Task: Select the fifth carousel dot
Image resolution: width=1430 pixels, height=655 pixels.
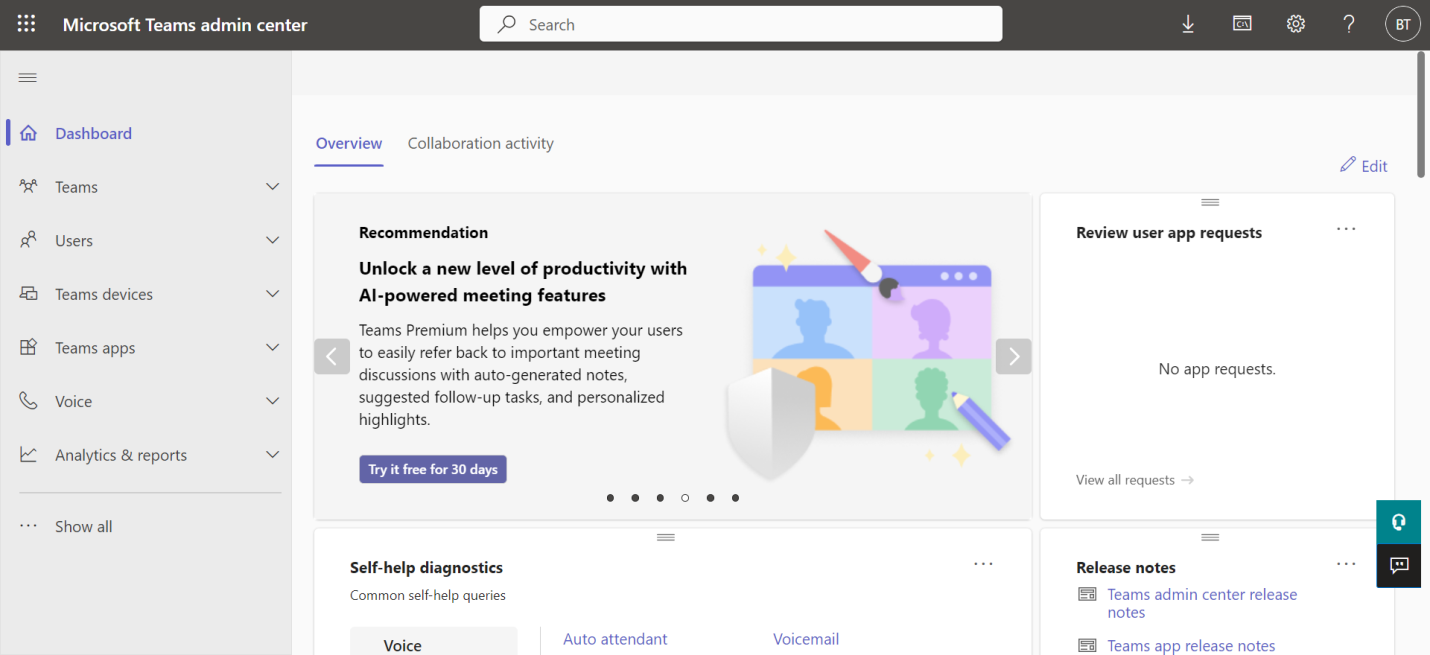Action: (710, 497)
